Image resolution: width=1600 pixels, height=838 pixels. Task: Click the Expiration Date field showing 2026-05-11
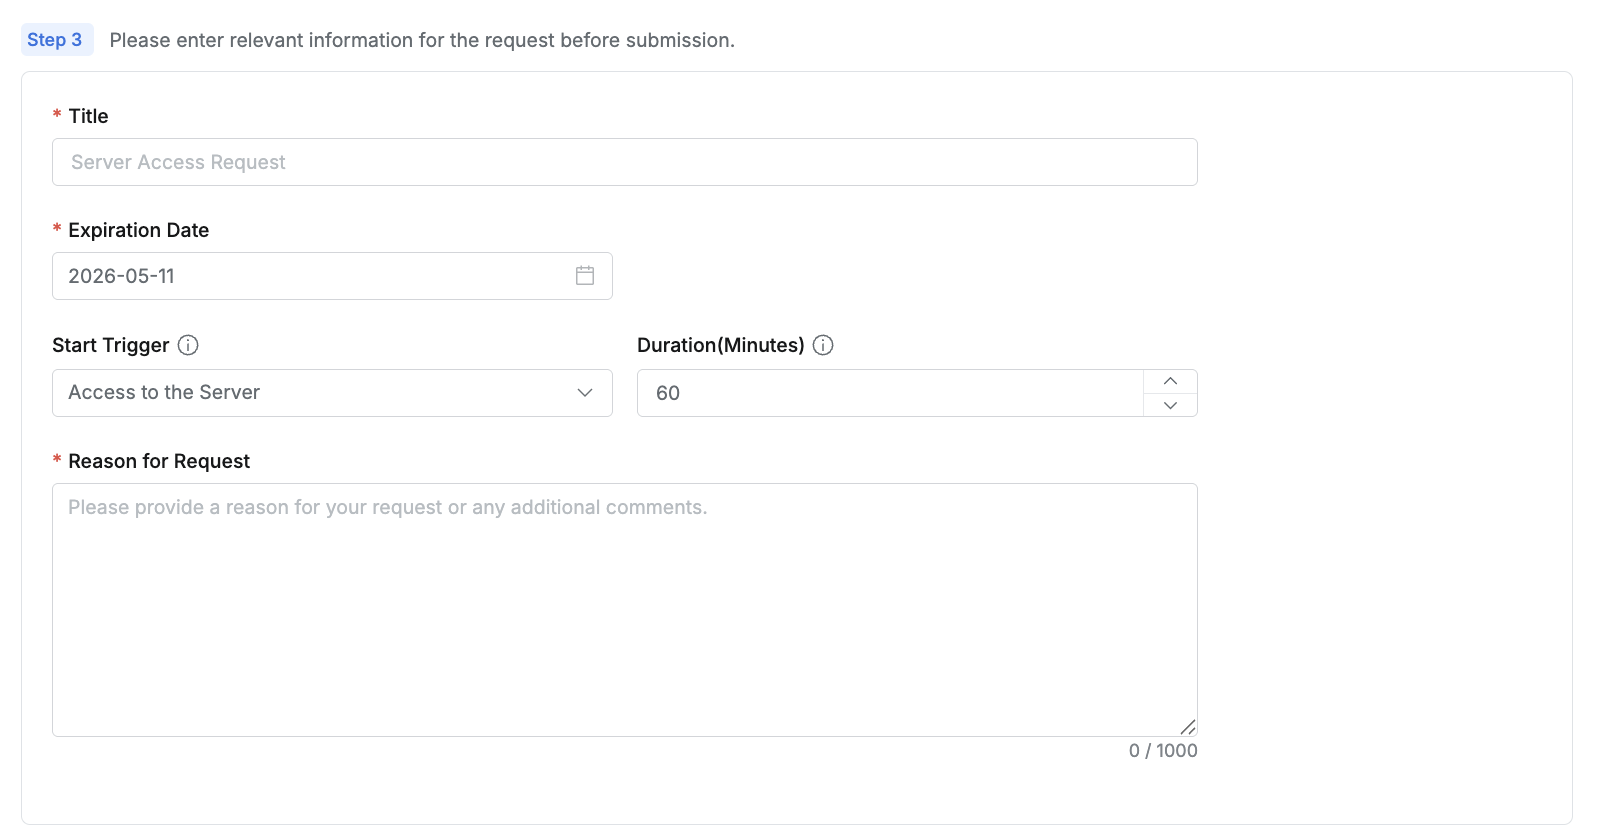point(310,276)
